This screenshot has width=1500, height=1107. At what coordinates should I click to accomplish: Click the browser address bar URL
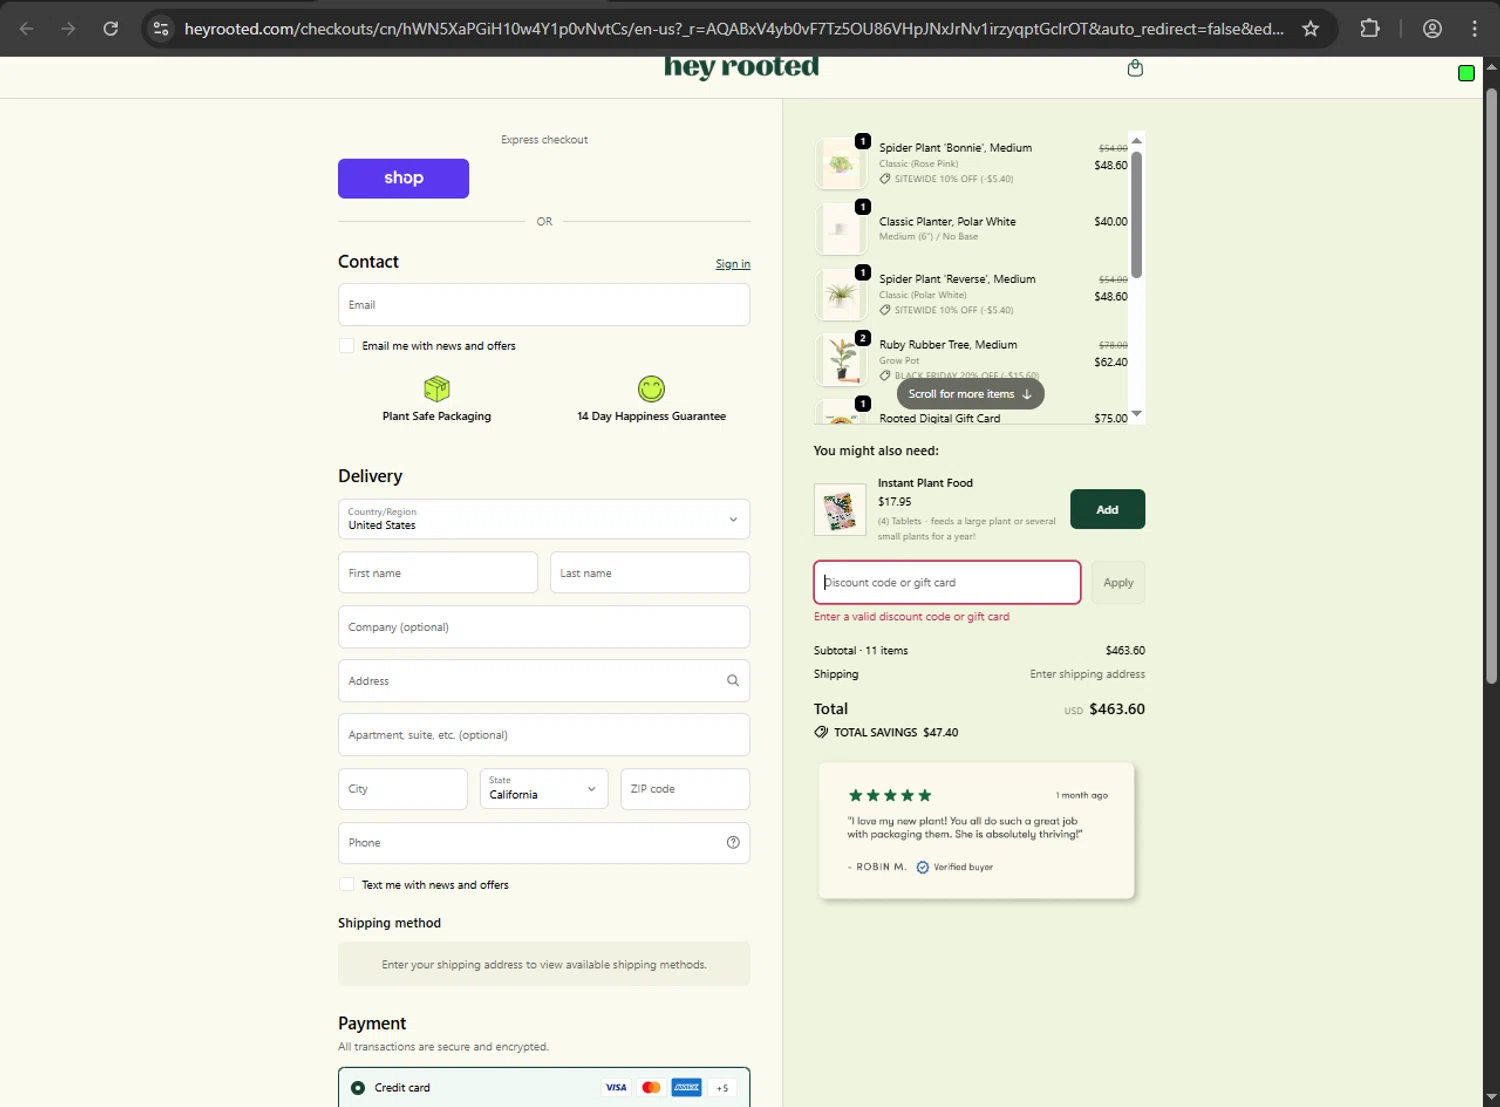tap(734, 29)
